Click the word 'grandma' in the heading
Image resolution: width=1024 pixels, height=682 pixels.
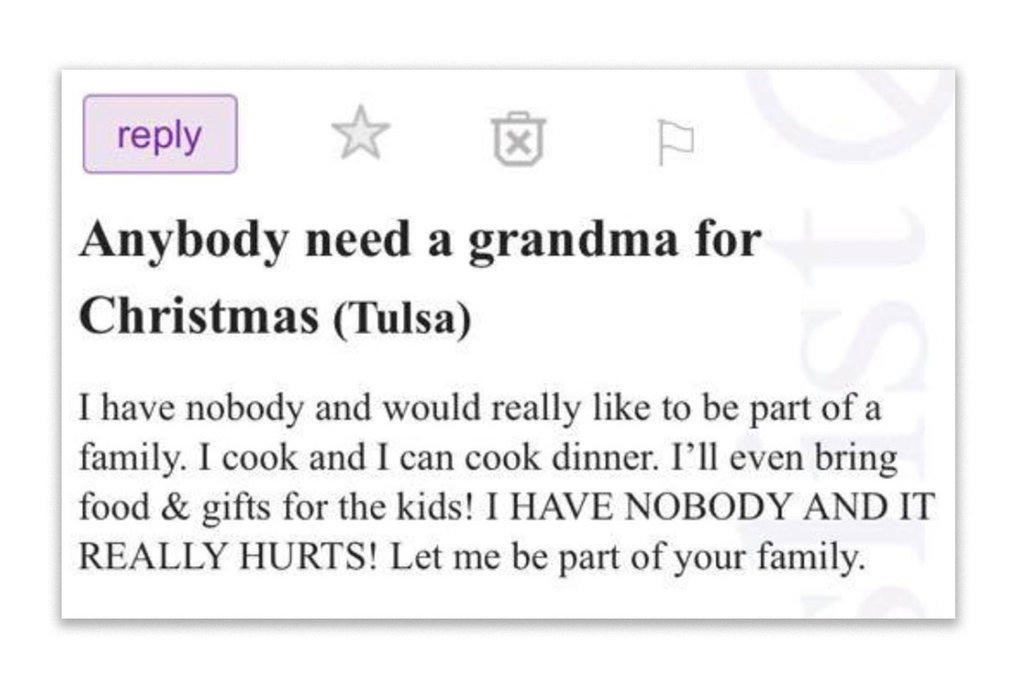tap(565, 242)
